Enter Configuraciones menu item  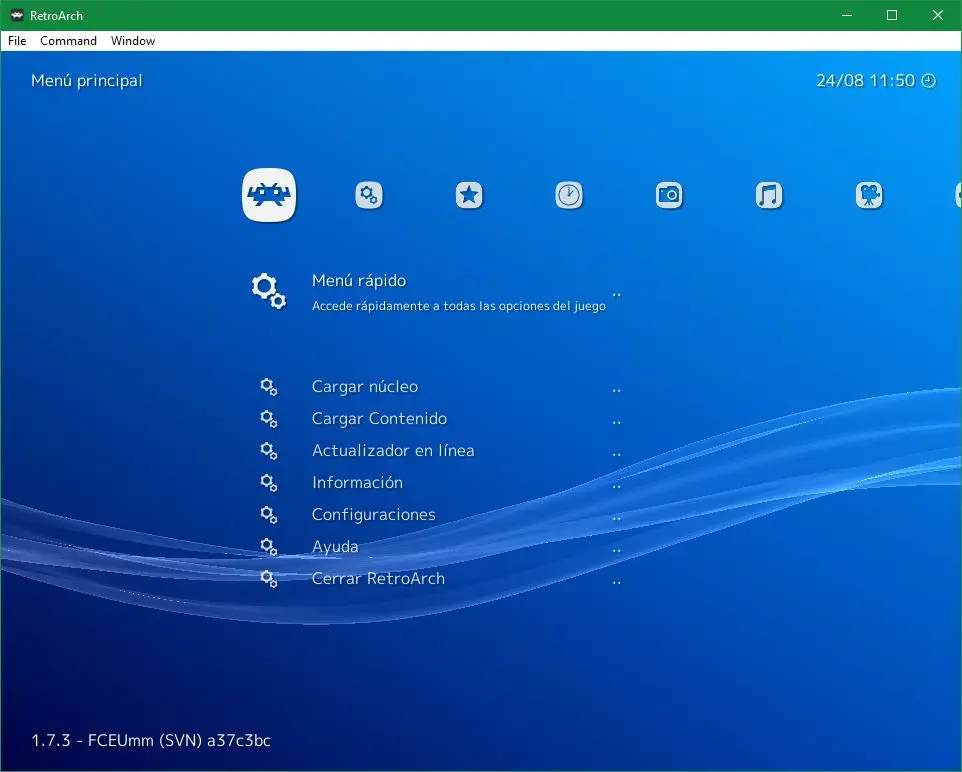point(373,515)
